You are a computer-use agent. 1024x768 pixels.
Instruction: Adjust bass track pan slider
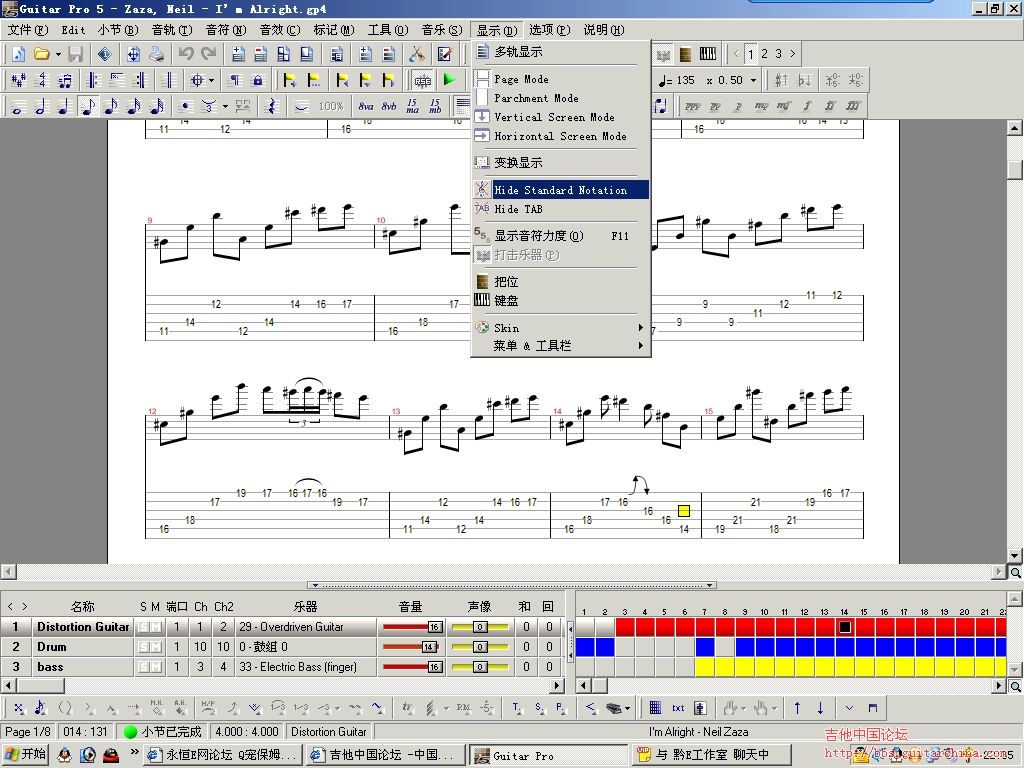(x=480, y=667)
